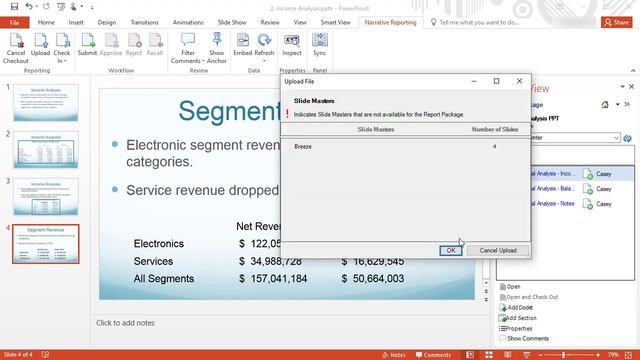Screen dimensions: 640x360
Task: Click Show Comments in the panel
Action: [x=524, y=339]
